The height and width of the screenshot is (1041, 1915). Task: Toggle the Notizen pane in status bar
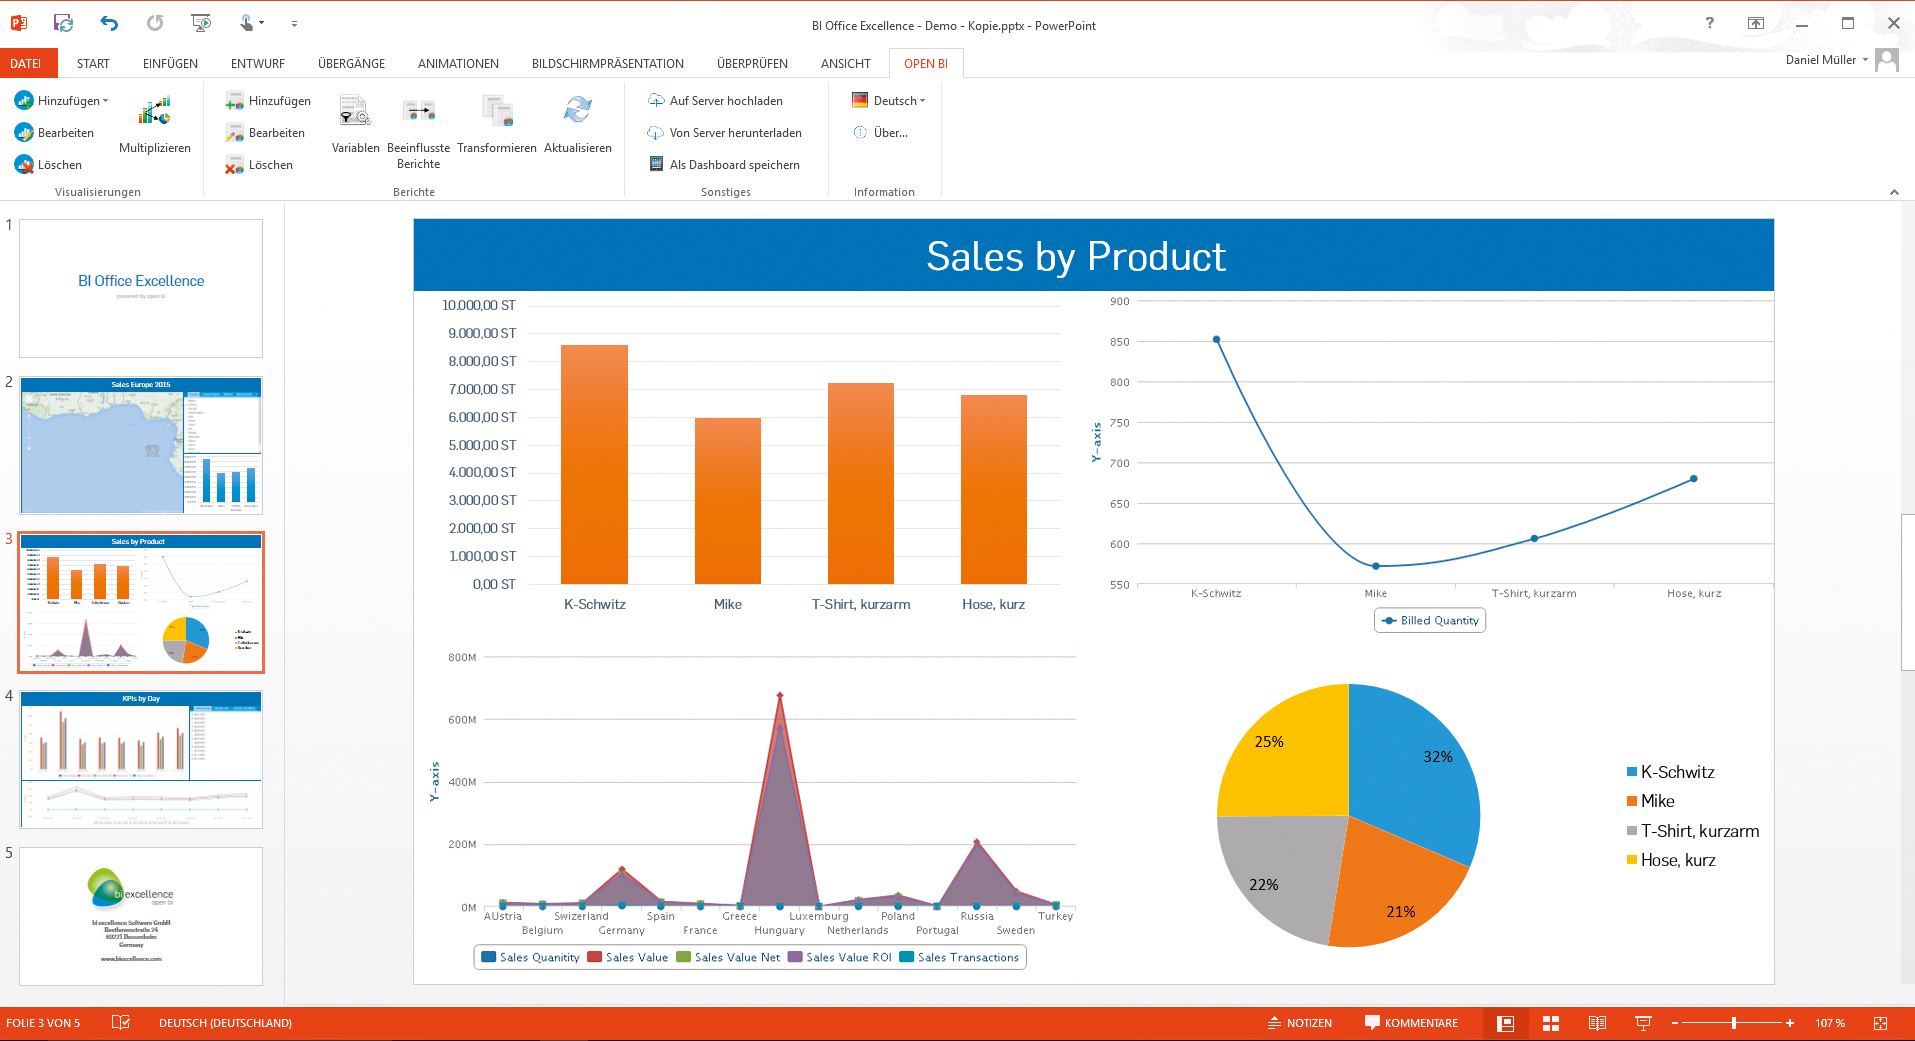coord(1299,1023)
